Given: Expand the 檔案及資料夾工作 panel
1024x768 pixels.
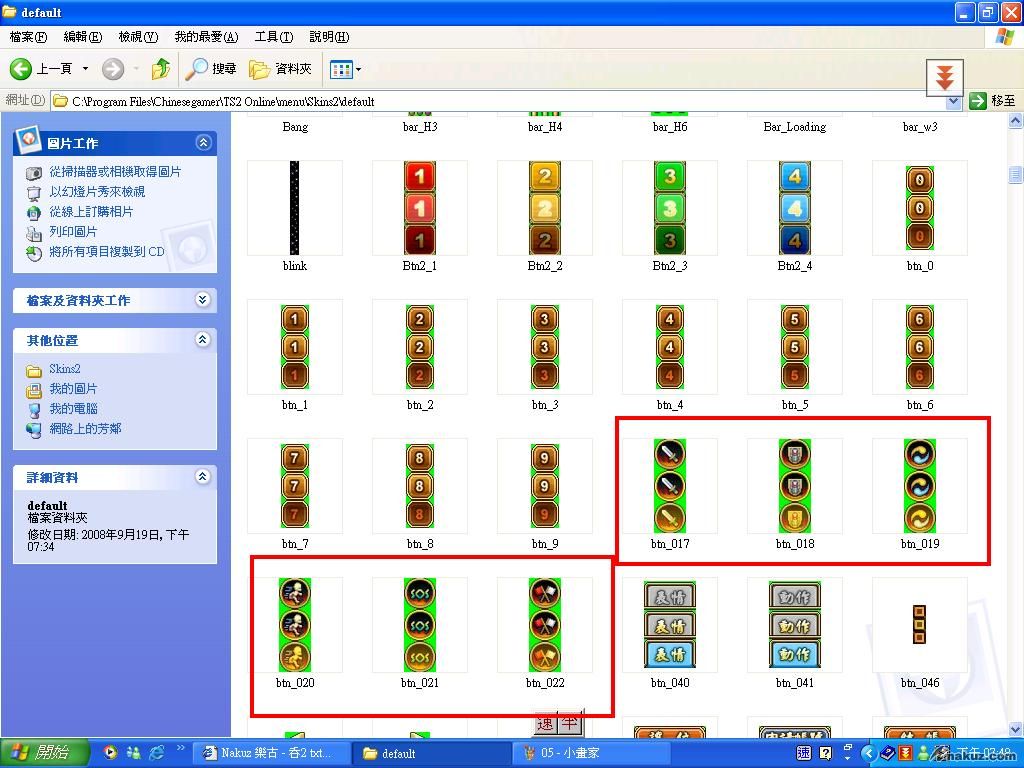Looking at the screenshot, I should click(203, 300).
